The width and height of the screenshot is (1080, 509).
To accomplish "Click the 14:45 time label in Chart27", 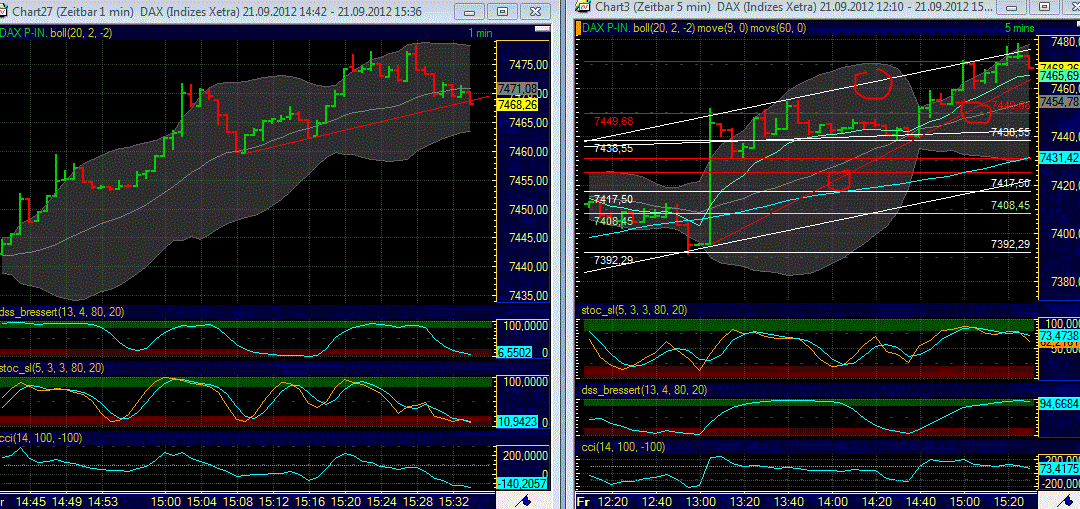I will click(x=30, y=501).
